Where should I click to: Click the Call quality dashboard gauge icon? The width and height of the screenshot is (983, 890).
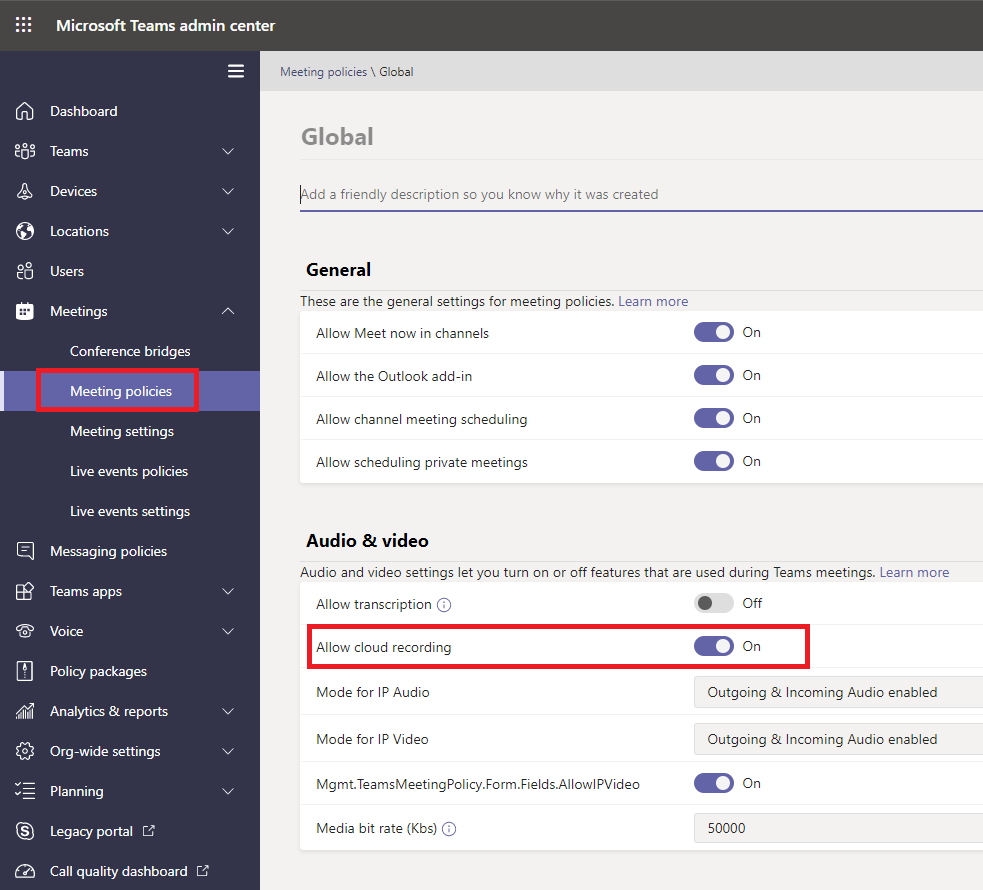[x=24, y=871]
